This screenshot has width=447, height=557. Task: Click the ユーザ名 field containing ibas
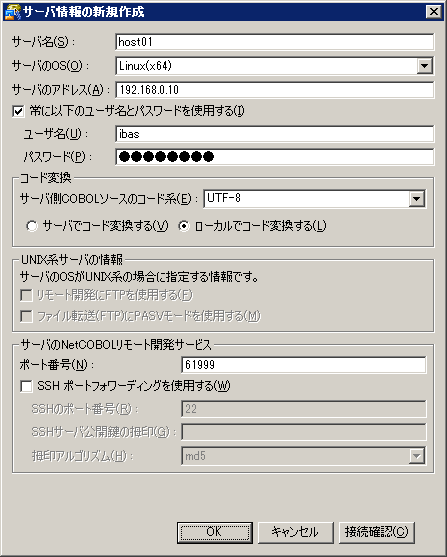[274, 134]
